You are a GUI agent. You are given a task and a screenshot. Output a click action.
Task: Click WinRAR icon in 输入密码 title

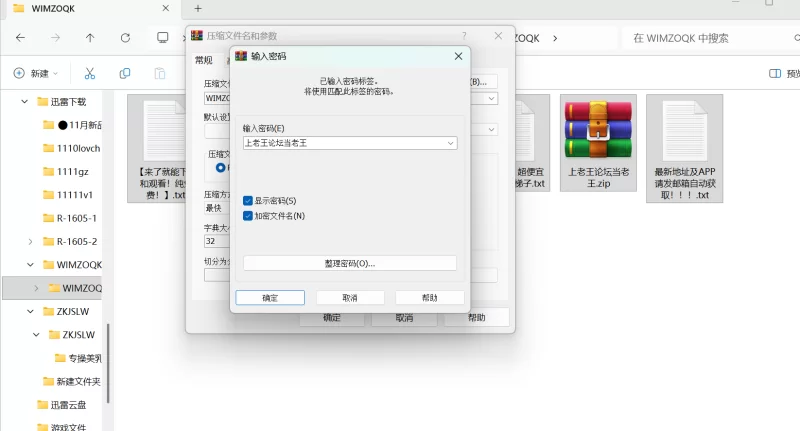[x=241, y=56]
